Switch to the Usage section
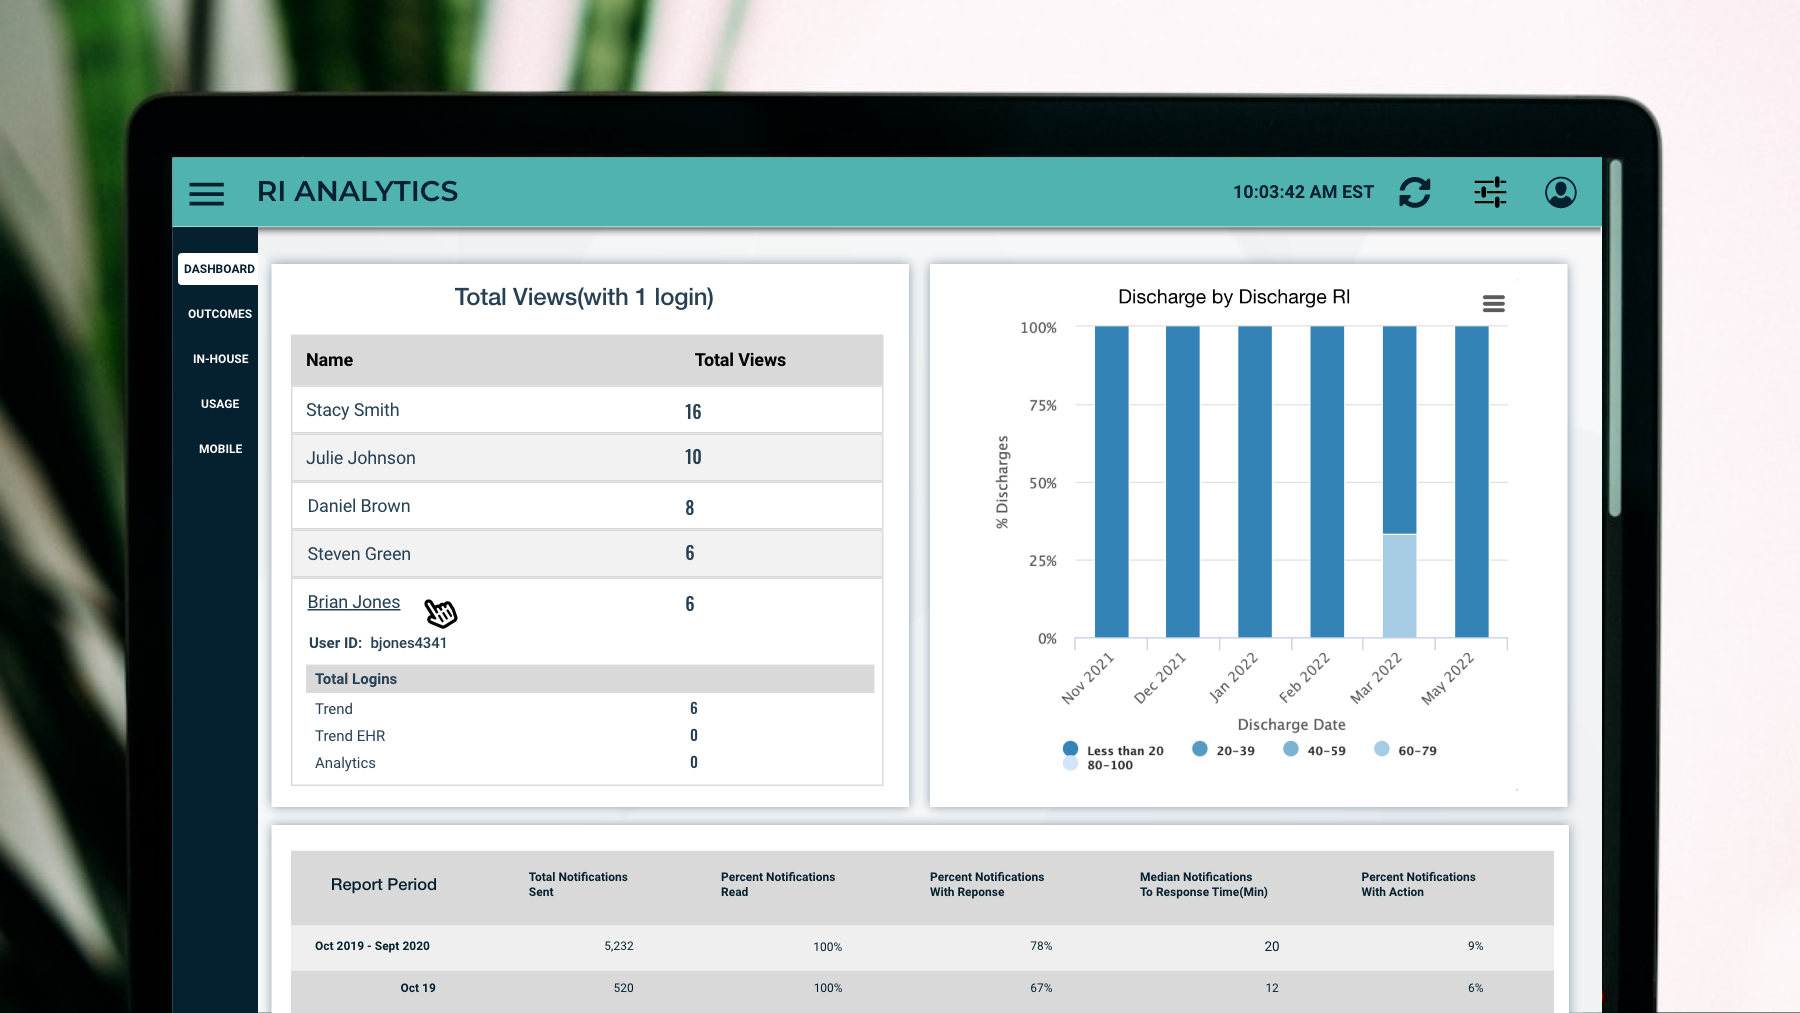 click(x=220, y=404)
